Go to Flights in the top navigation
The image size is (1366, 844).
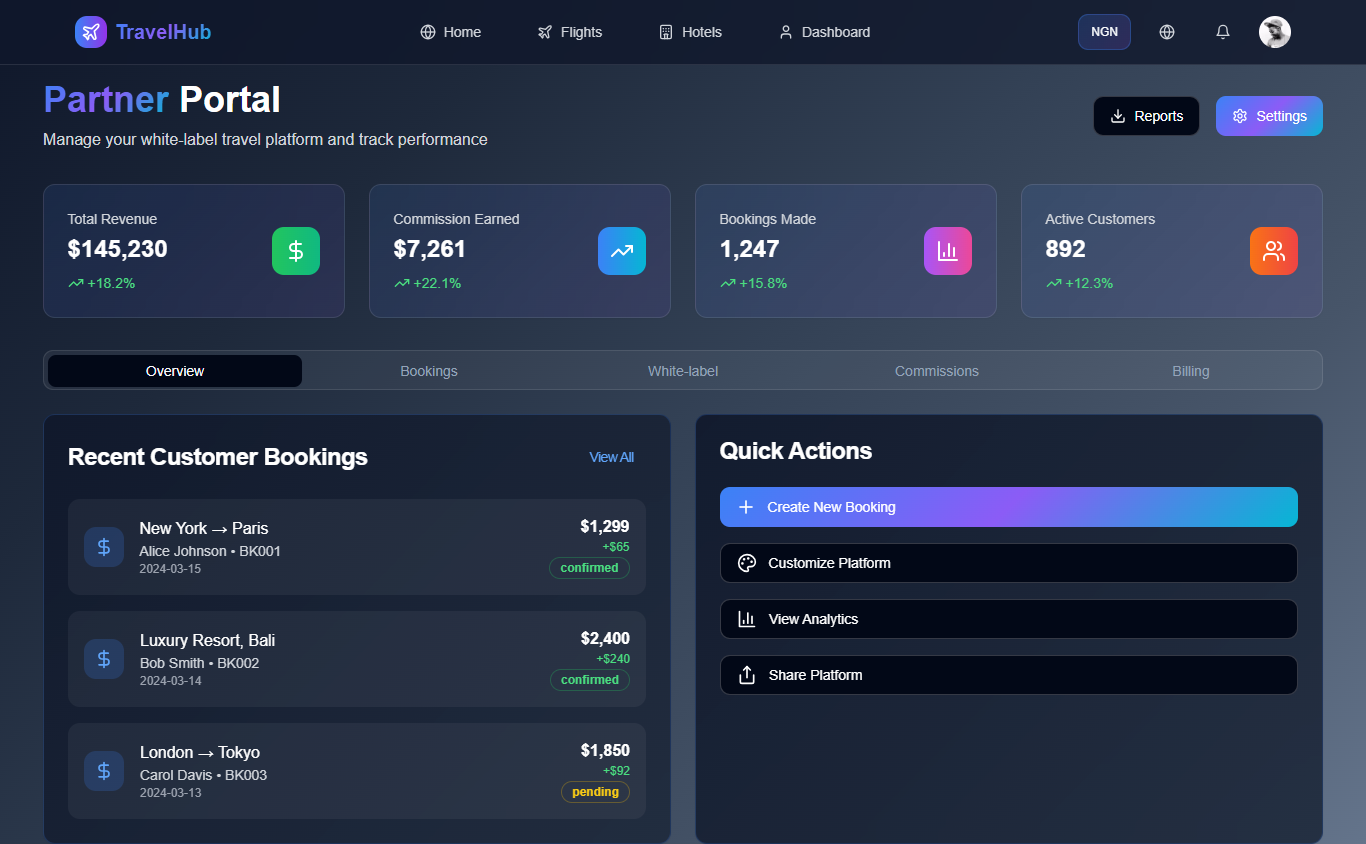(570, 32)
